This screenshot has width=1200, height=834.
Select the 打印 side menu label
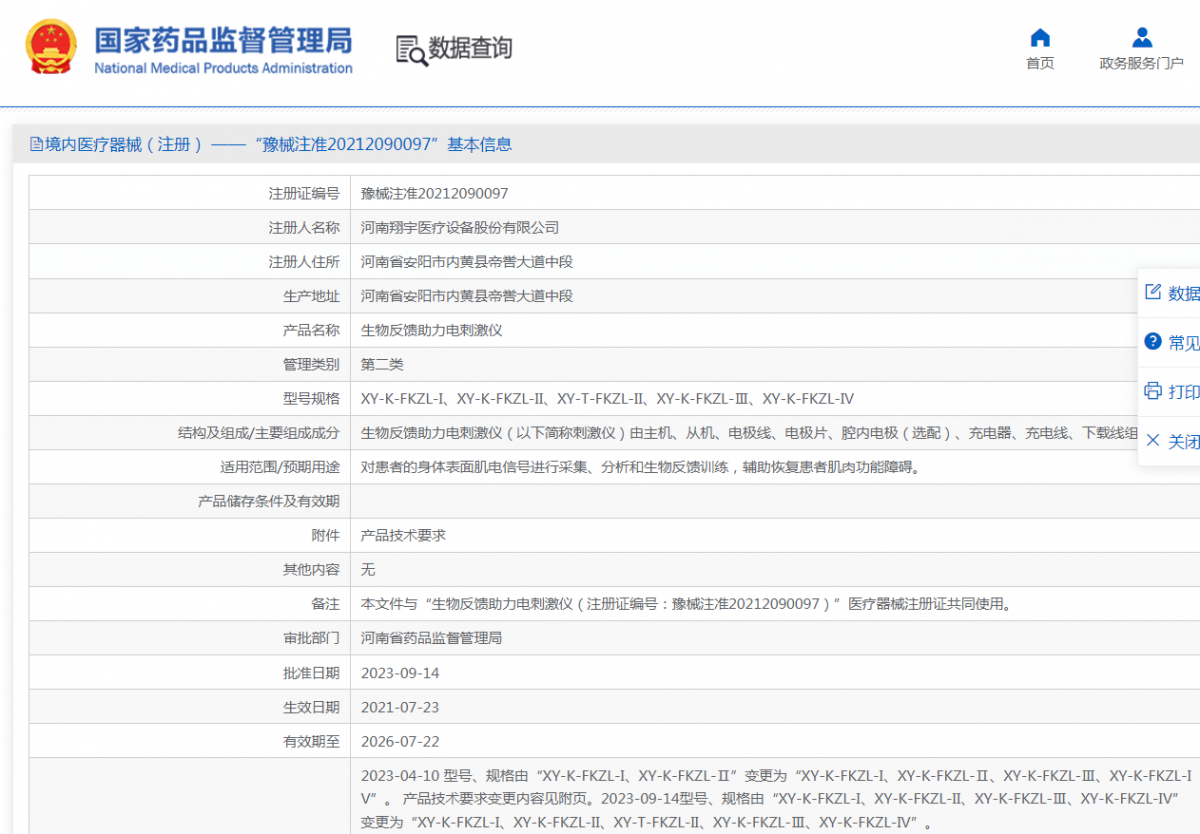pos(1184,391)
